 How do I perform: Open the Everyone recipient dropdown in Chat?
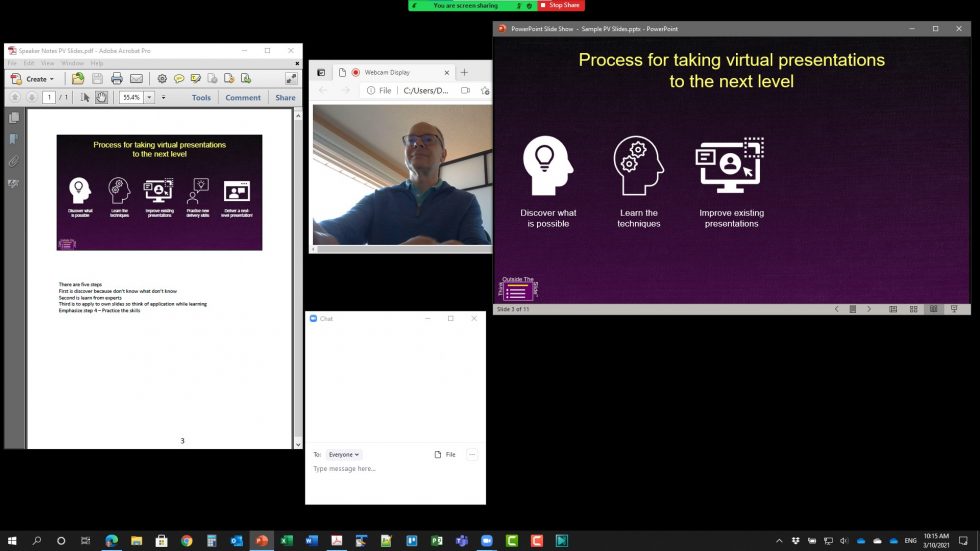[343, 455]
